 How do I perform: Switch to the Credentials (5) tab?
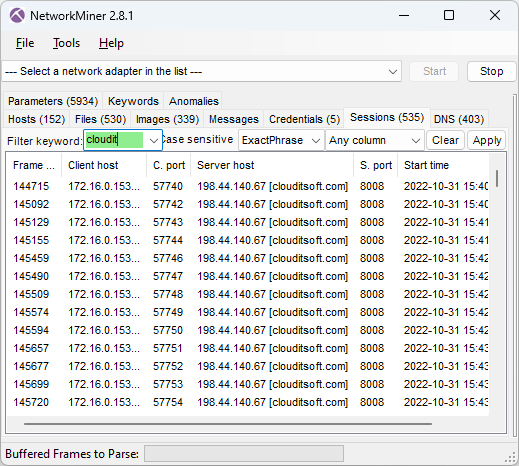coord(304,119)
